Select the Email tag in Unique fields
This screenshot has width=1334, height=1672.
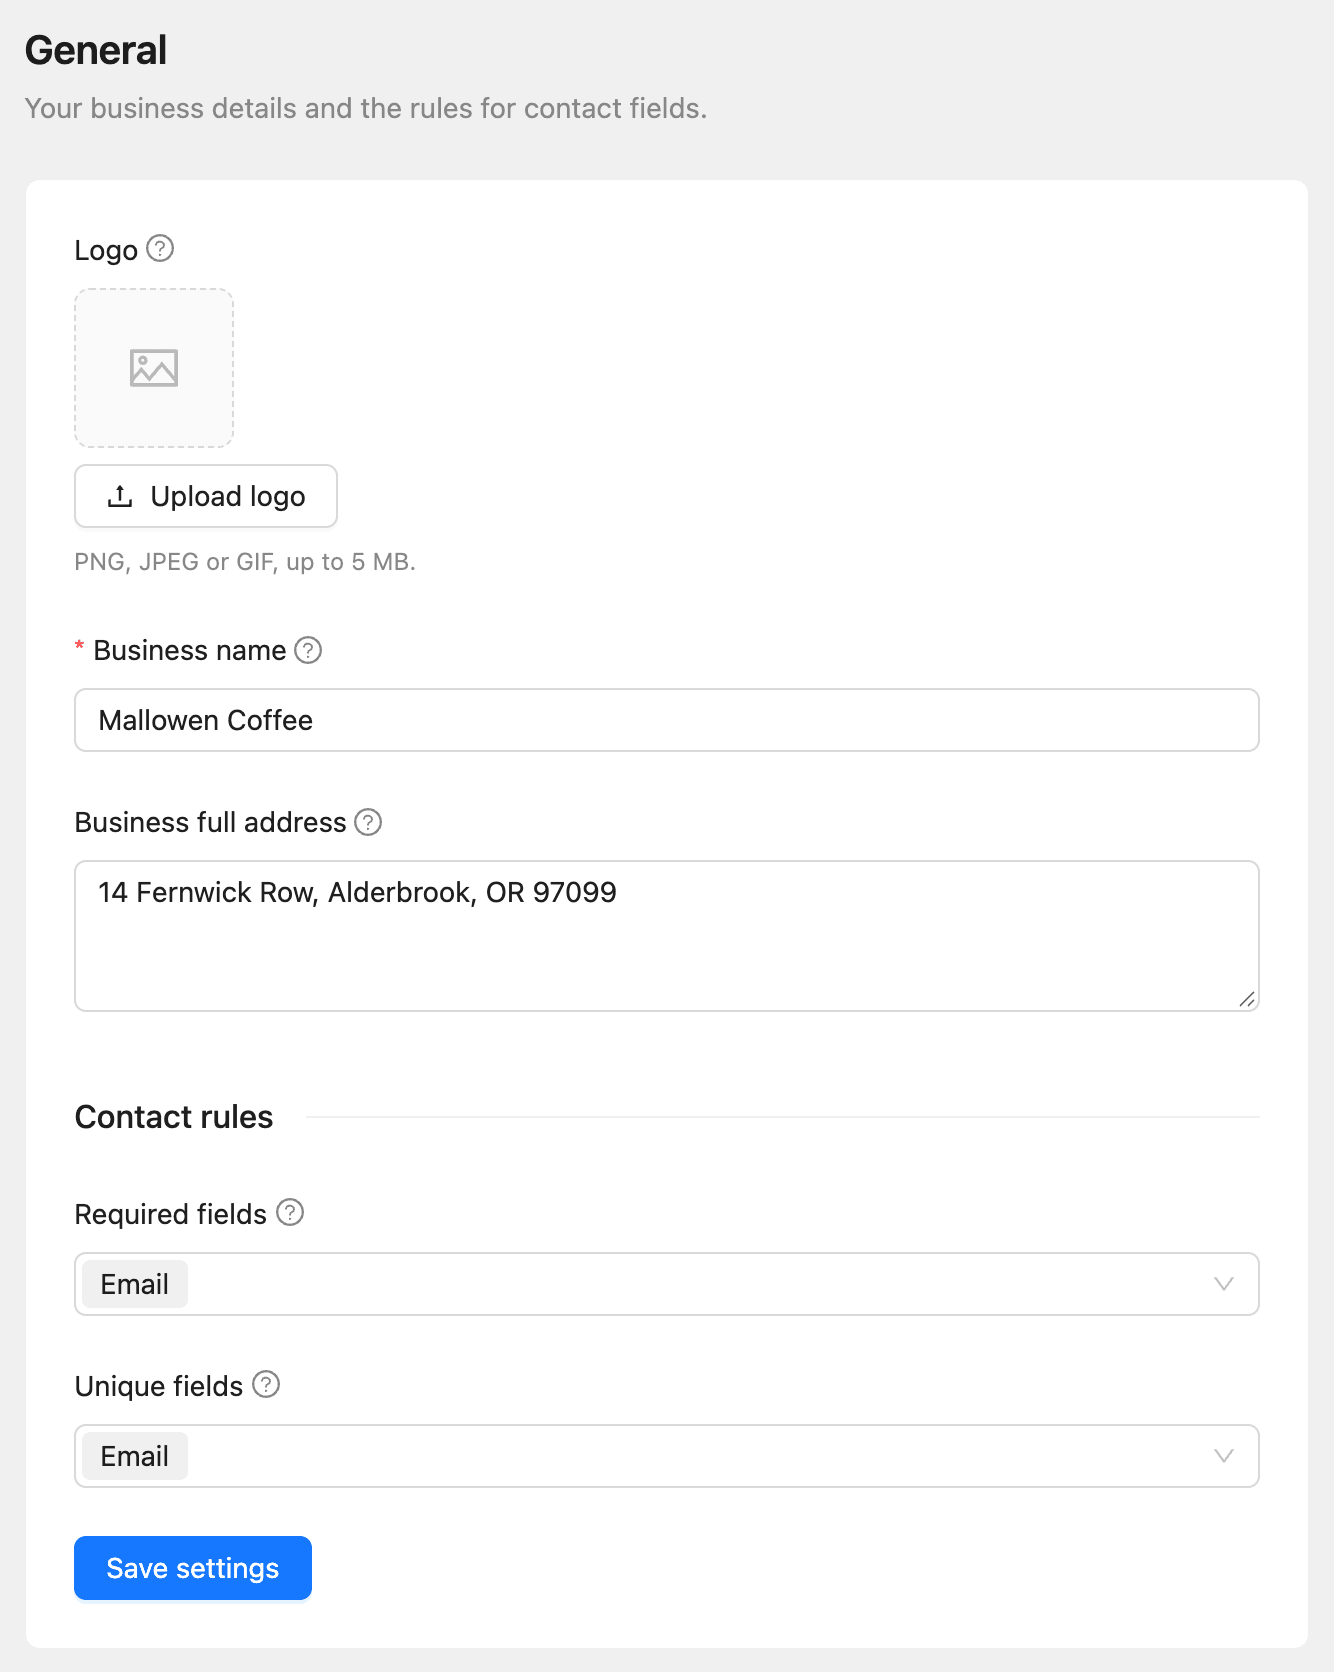[x=135, y=1456]
